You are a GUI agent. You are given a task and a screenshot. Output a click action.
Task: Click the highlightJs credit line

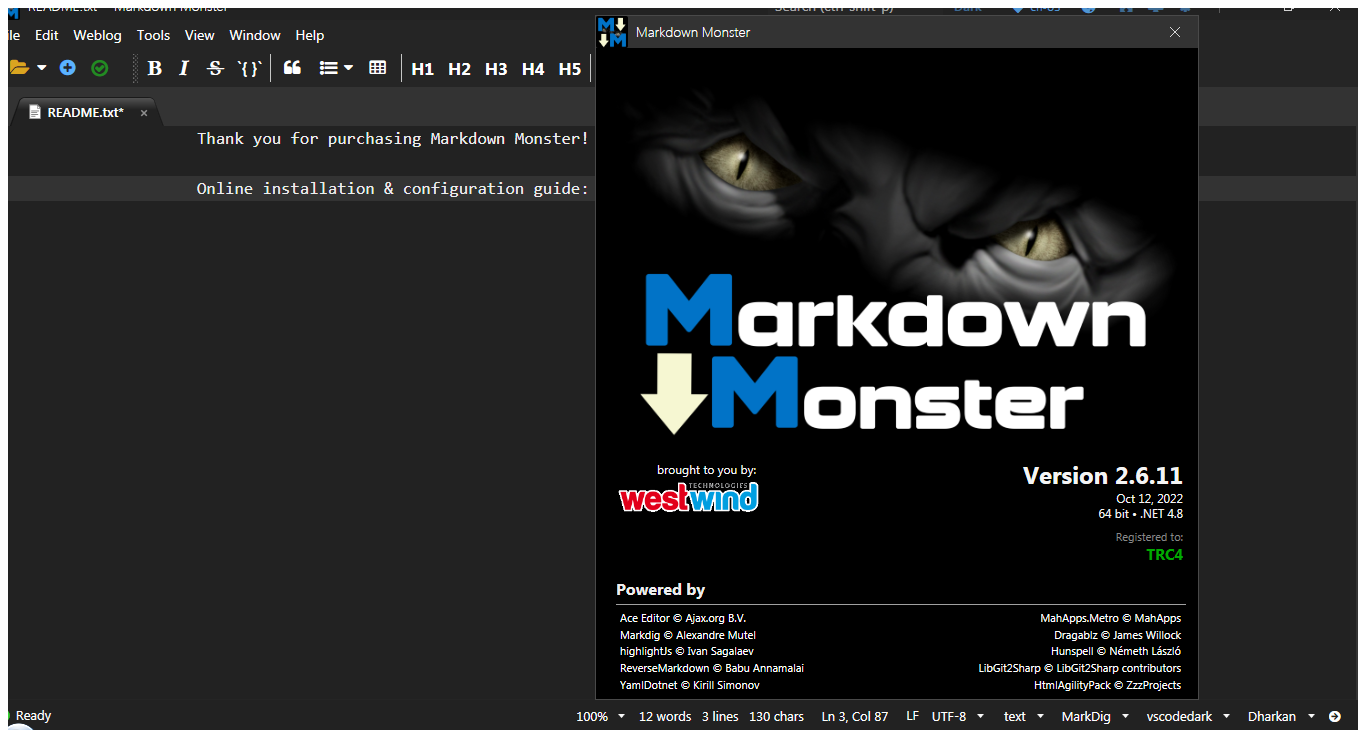pyautogui.click(x=686, y=651)
